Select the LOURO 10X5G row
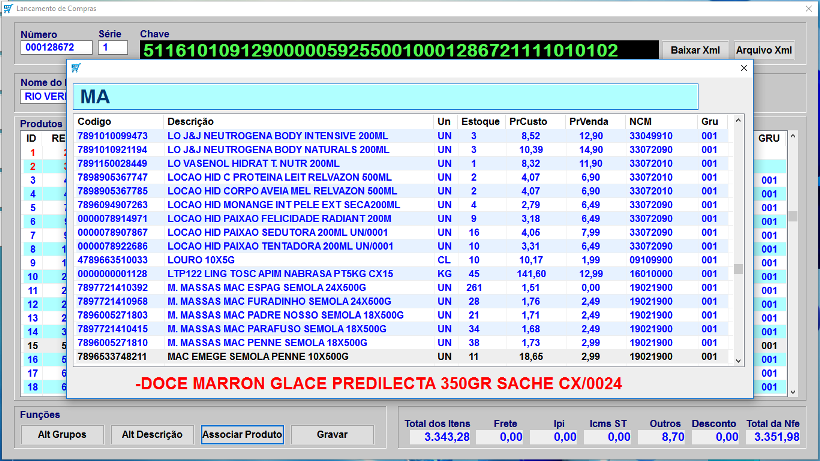 pos(401,260)
